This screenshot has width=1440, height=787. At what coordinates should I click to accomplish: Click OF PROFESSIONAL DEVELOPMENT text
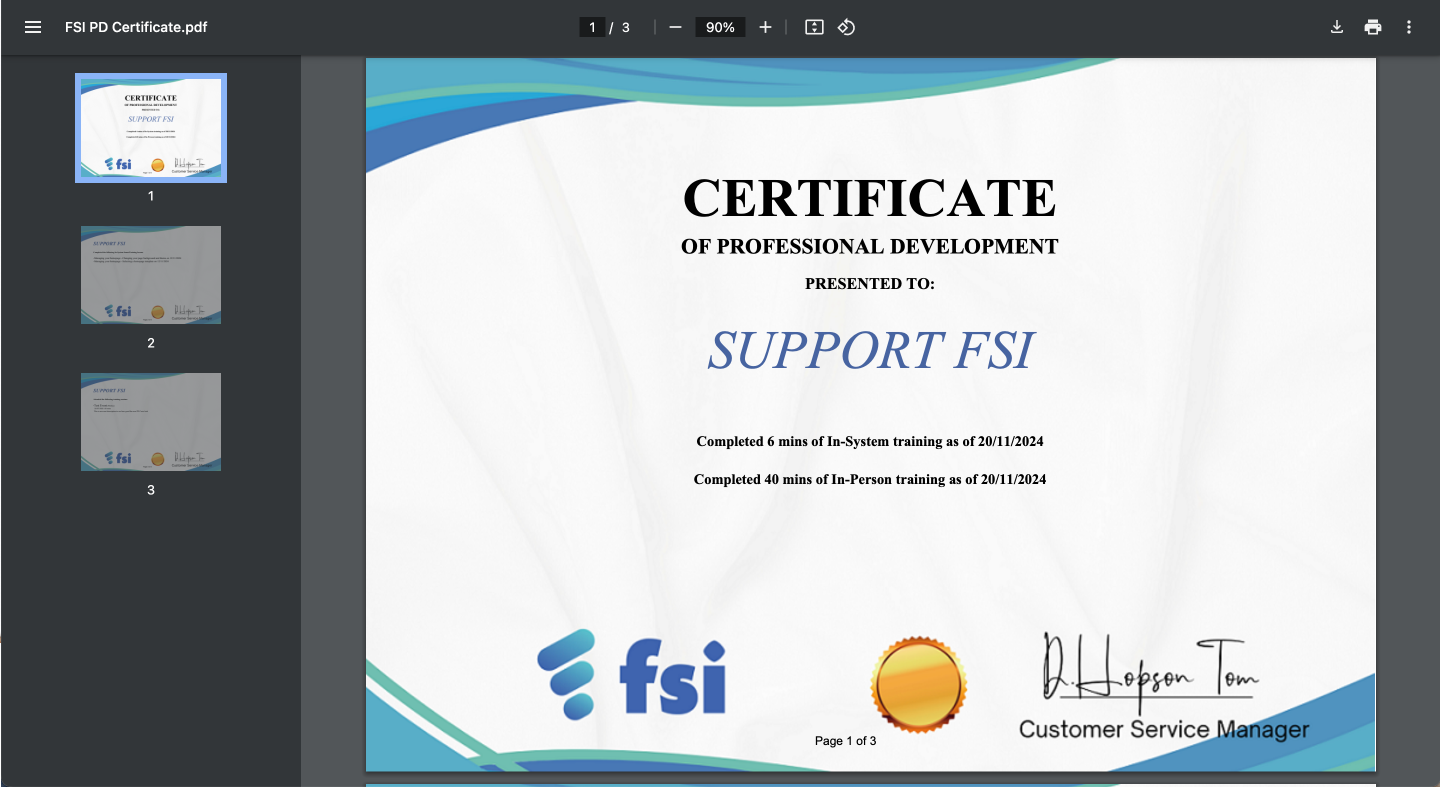(869, 246)
